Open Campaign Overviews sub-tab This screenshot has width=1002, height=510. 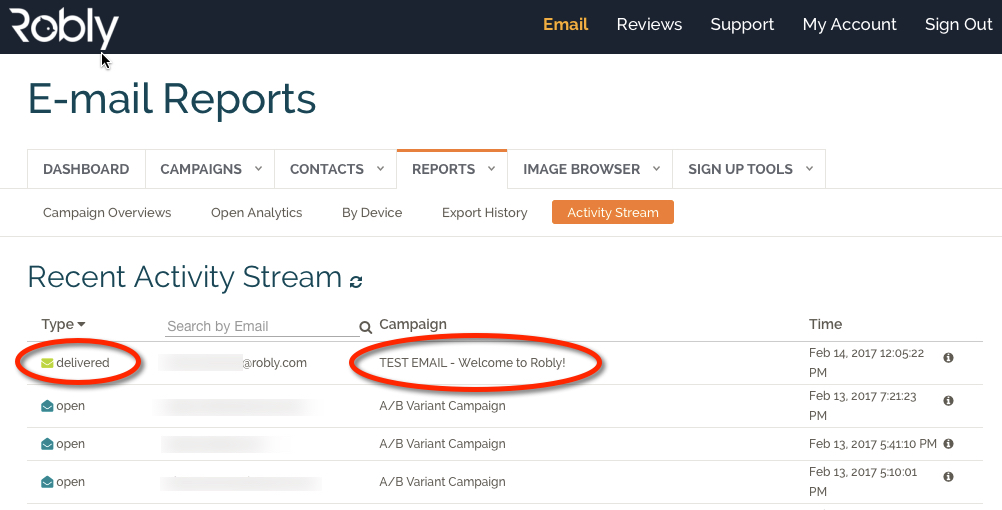pyautogui.click(x=107, y=213)
